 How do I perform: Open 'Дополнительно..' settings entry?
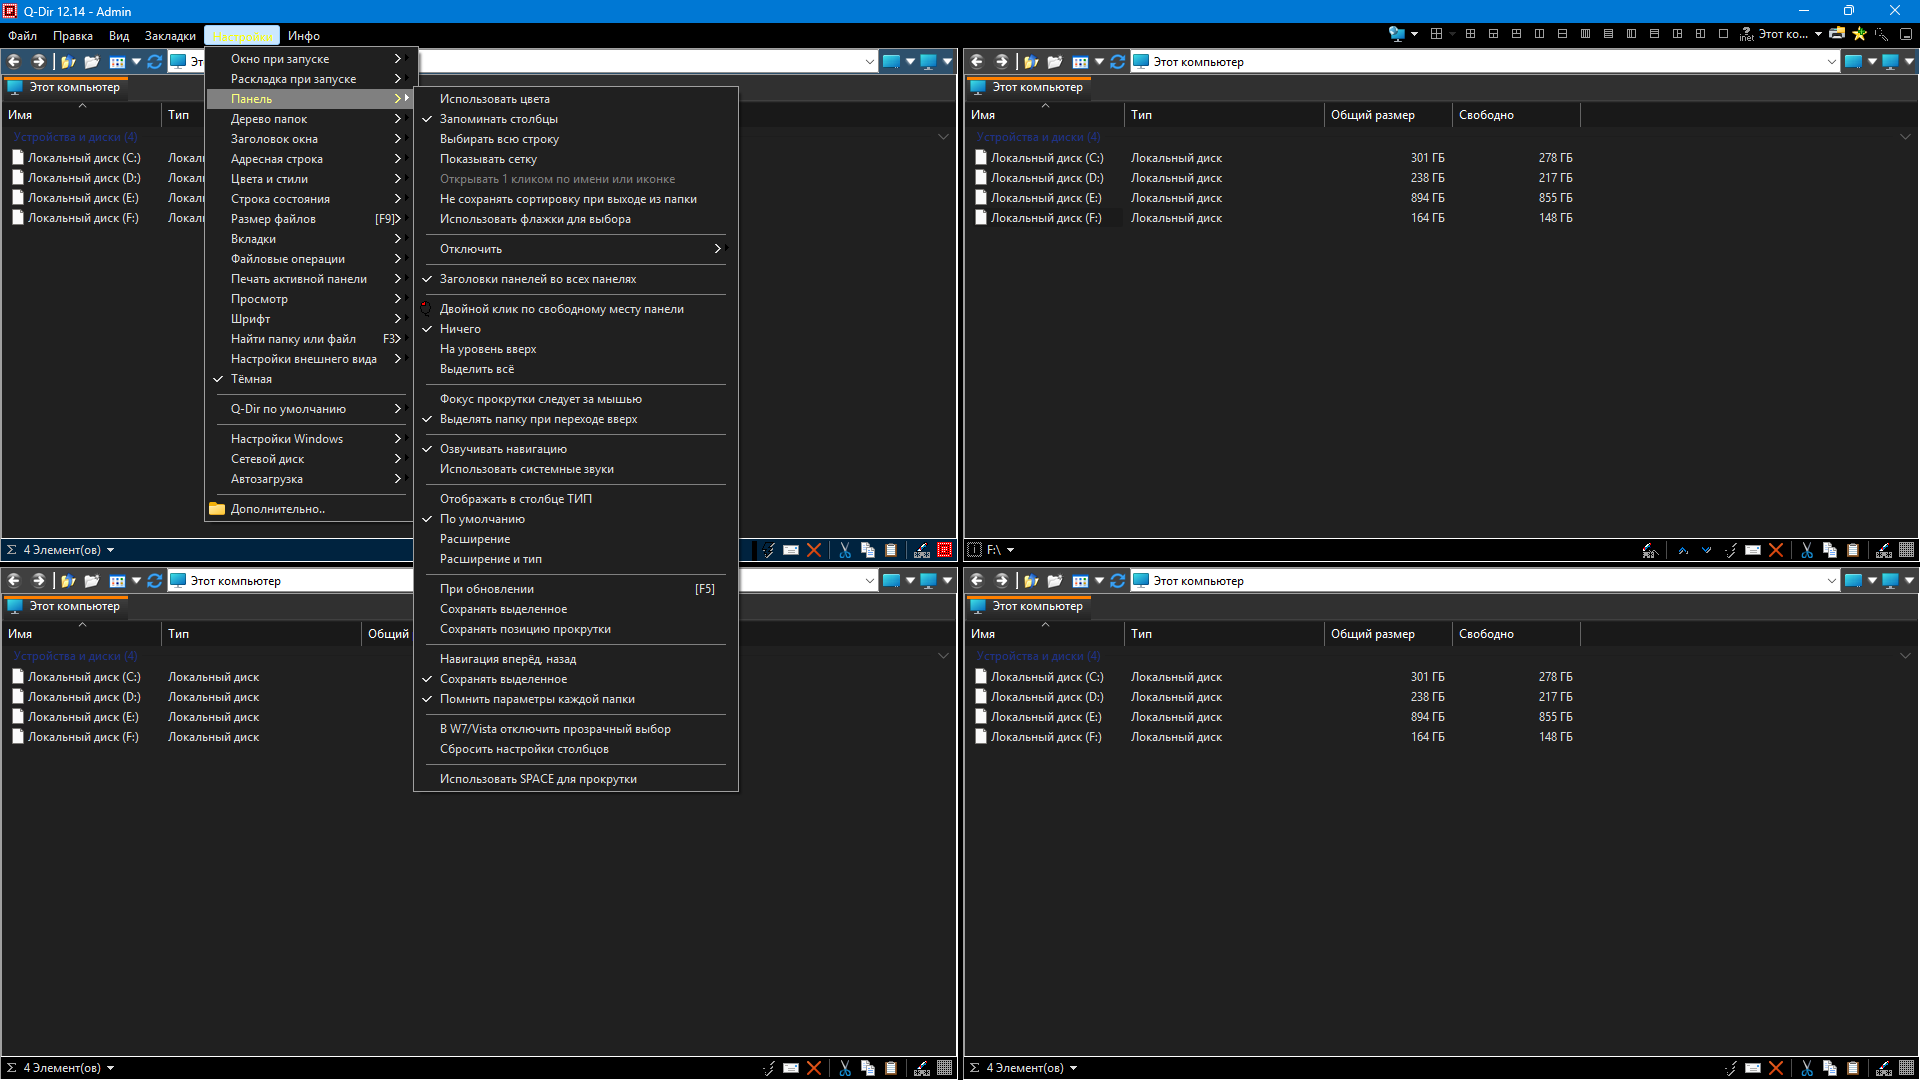coord(309,509)
